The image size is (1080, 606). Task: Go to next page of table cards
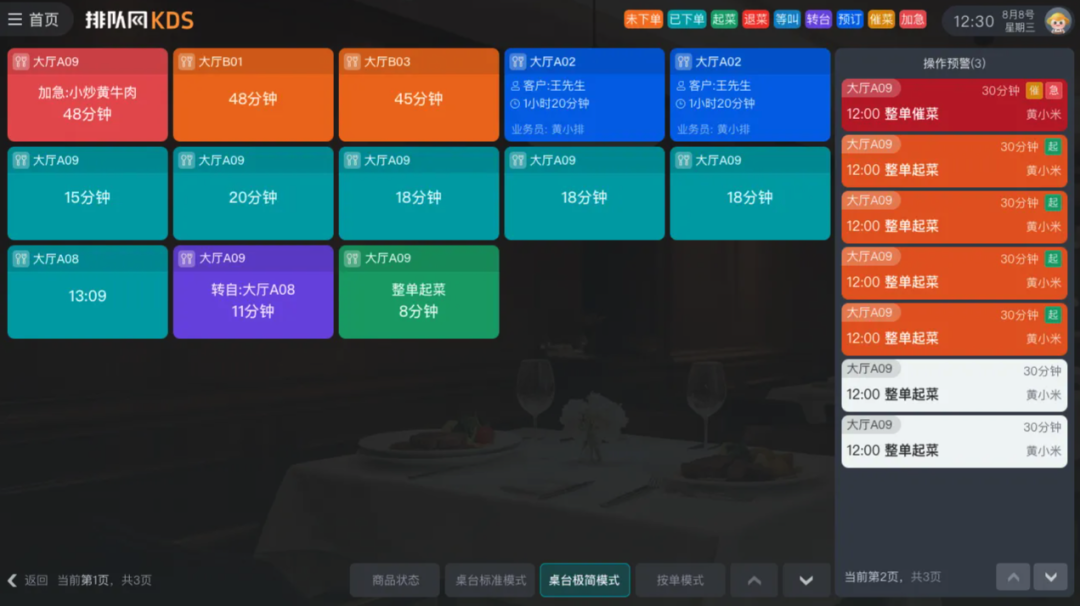(x=805, y=581)
